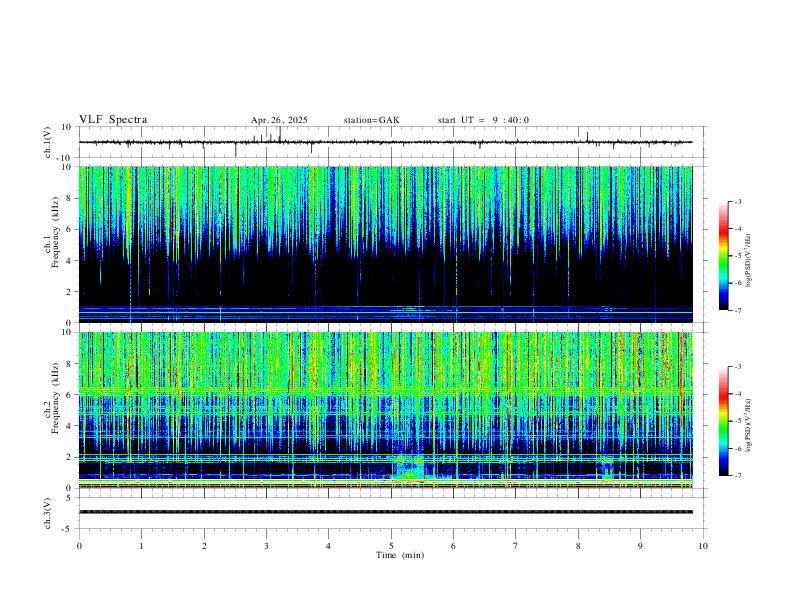Image resolution: width=792 pixels, height=612 pixels.
Task: Click the "station=GAK" header label
Action: point(371,120)
